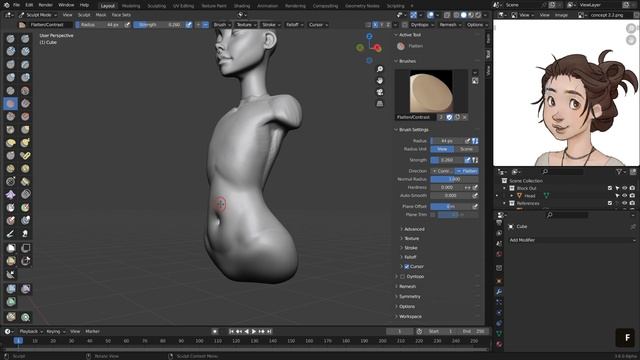Screen dimensions: 640x360
Task: Toggle X axis symmetry in sculpt header
Action: click(x=375, y=25)
